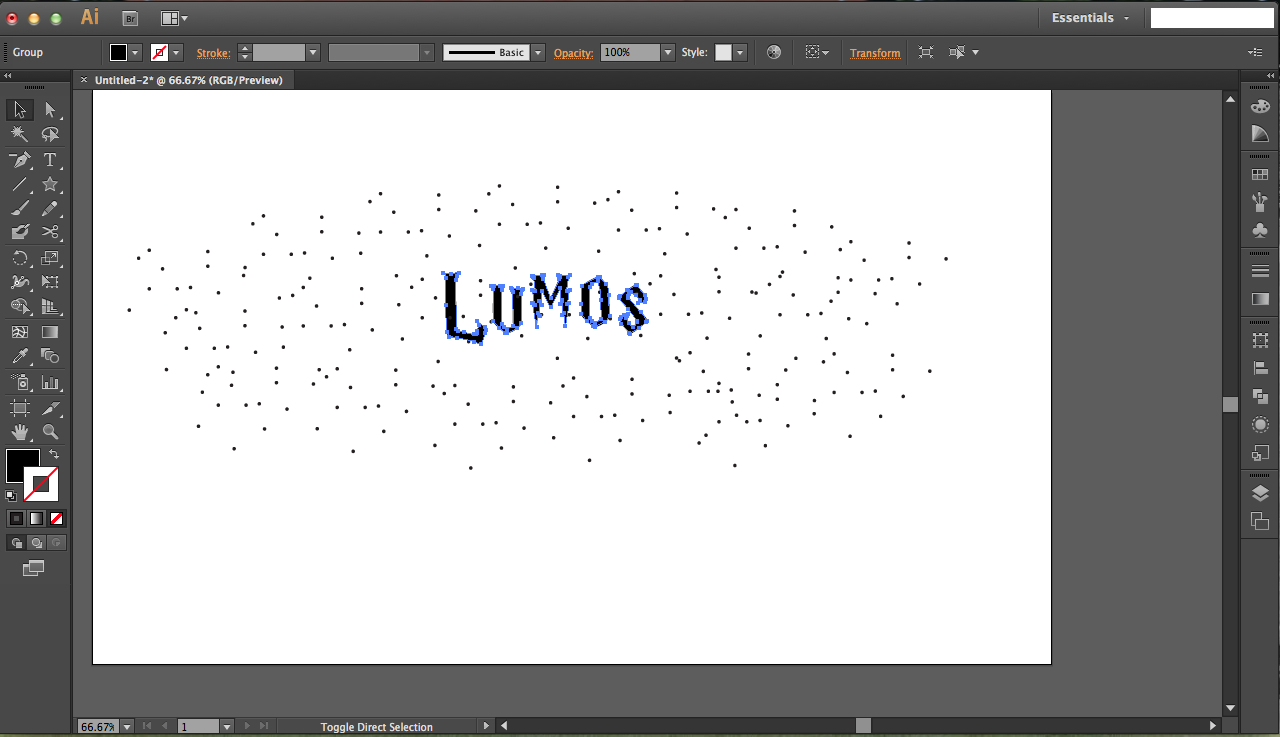This screenshot has width=1280, height=737.
Task: Select the Shape Builder tool
Action: pos(20,306)
